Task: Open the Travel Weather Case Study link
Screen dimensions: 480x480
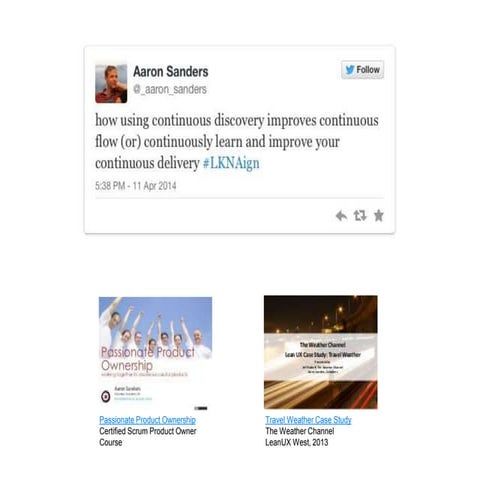Action: [308, 420]
